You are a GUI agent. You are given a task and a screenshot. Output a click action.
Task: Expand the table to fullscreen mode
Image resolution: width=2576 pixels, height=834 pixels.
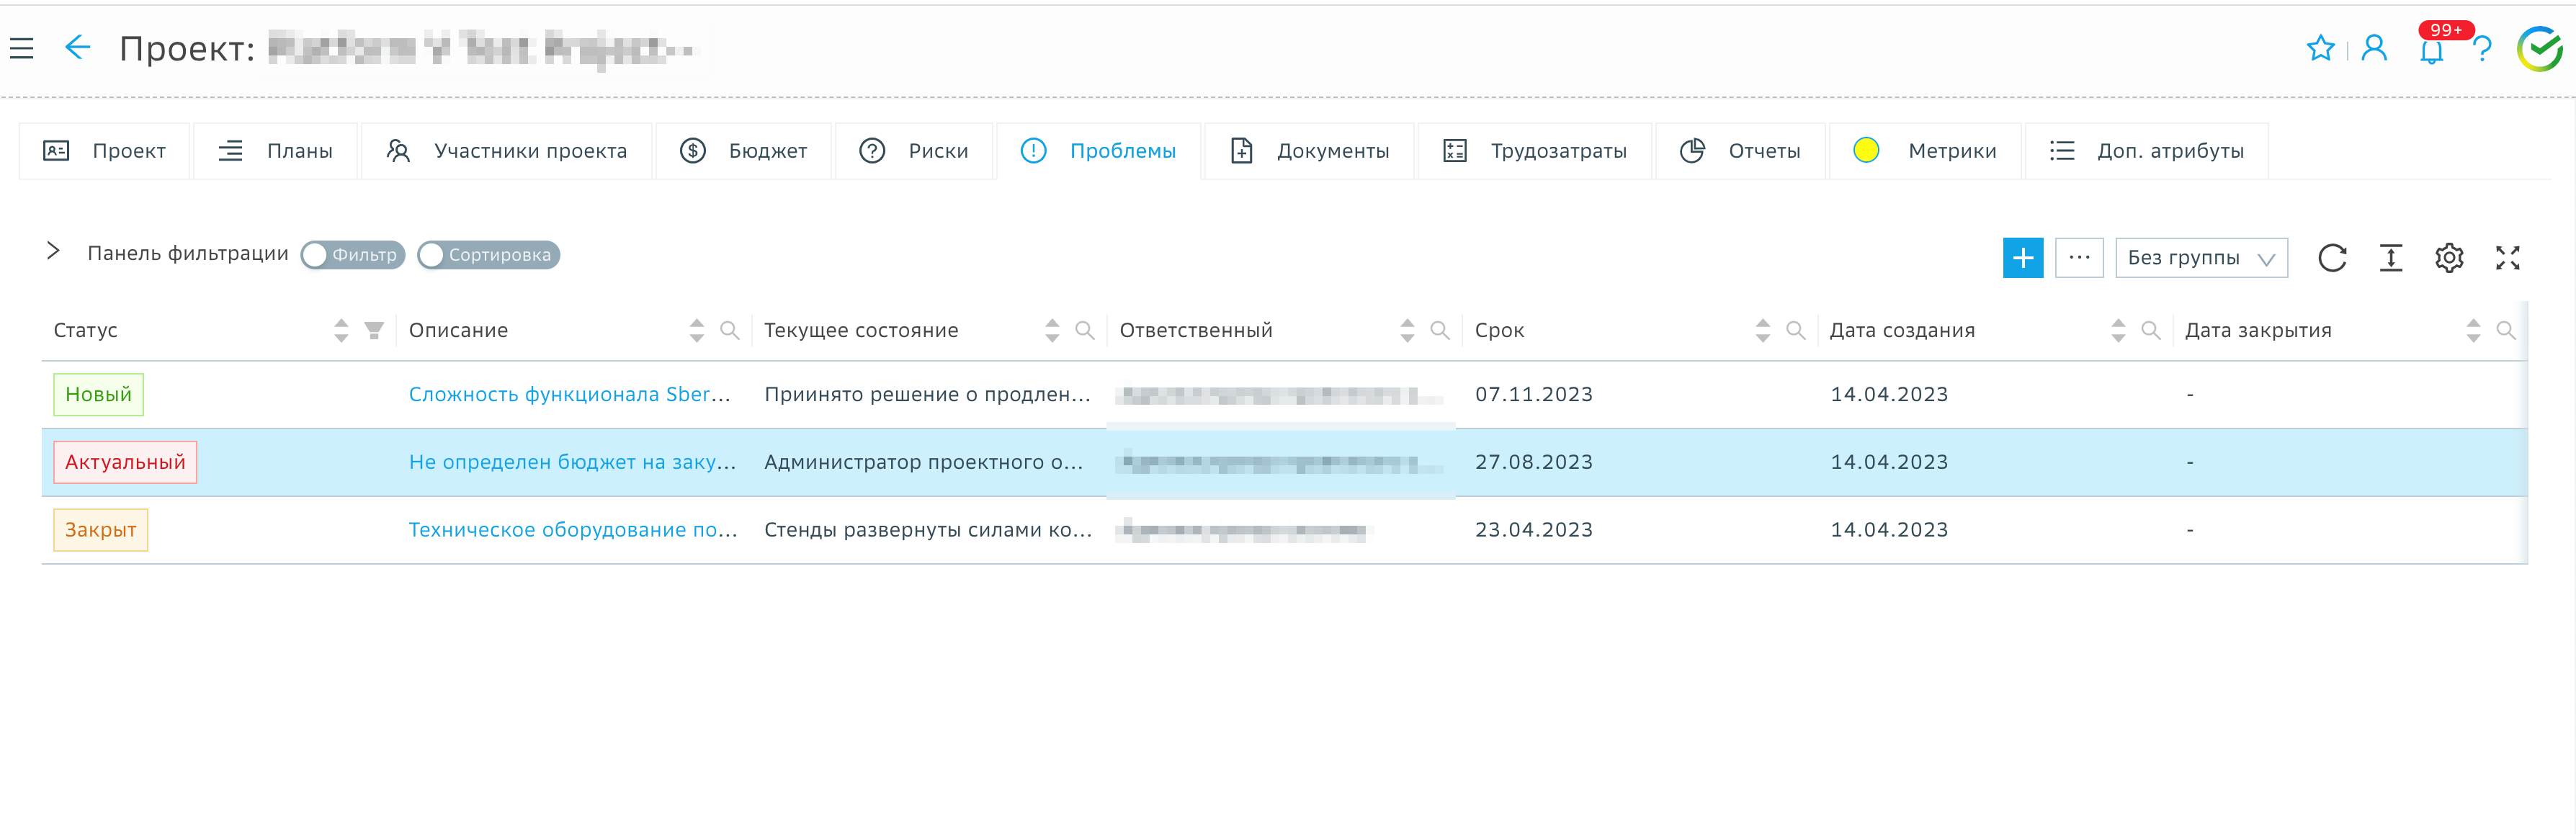click(x=2508, y=257)
